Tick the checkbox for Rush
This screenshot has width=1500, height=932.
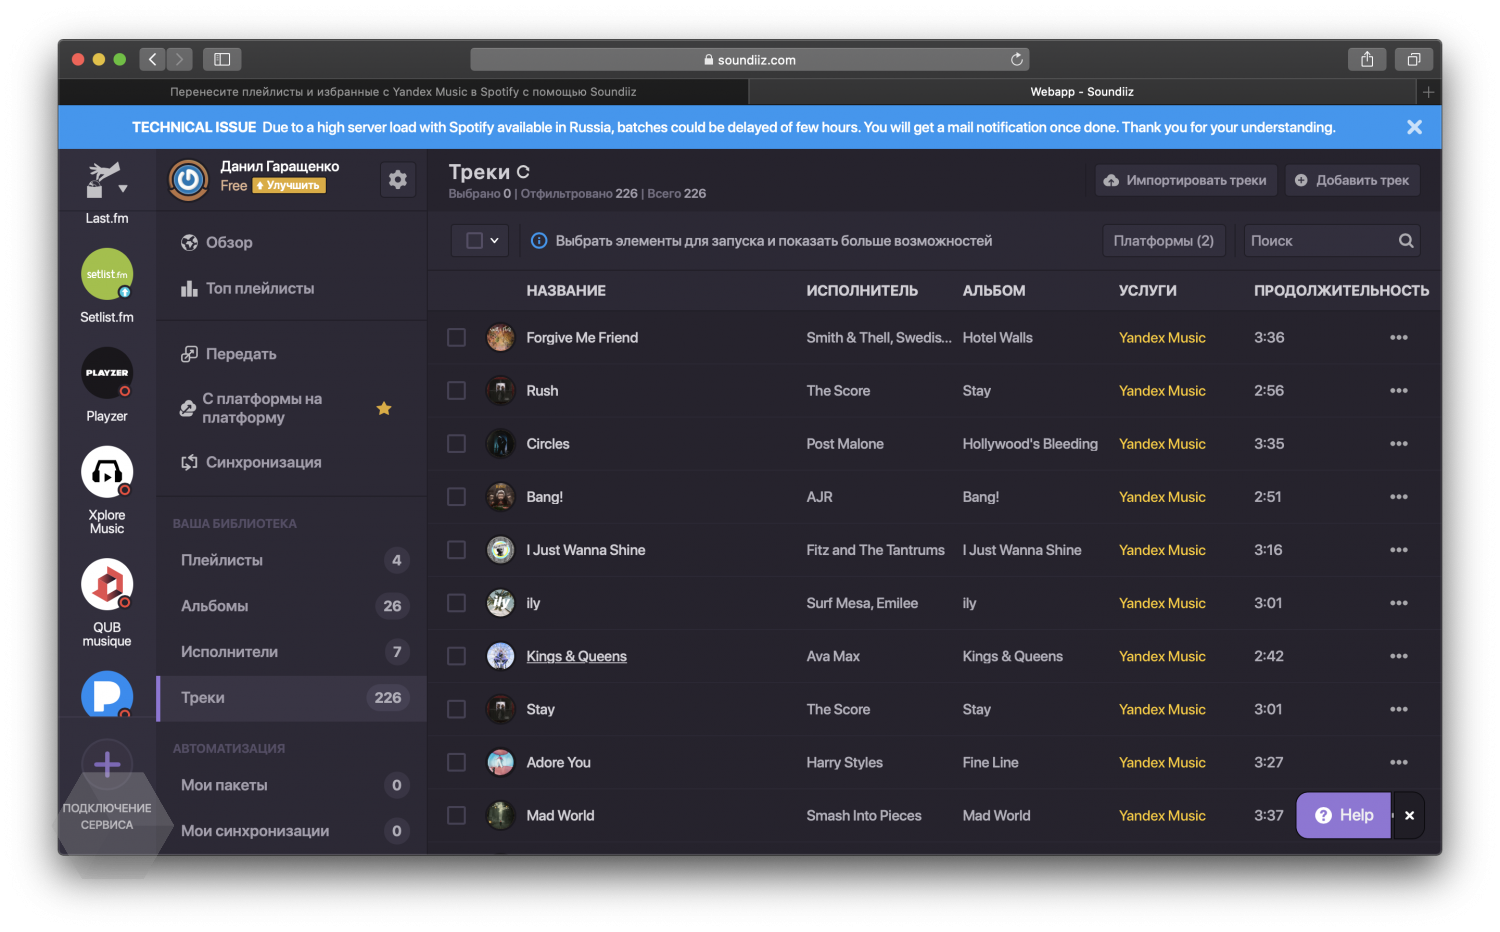(x=456, y=390)
